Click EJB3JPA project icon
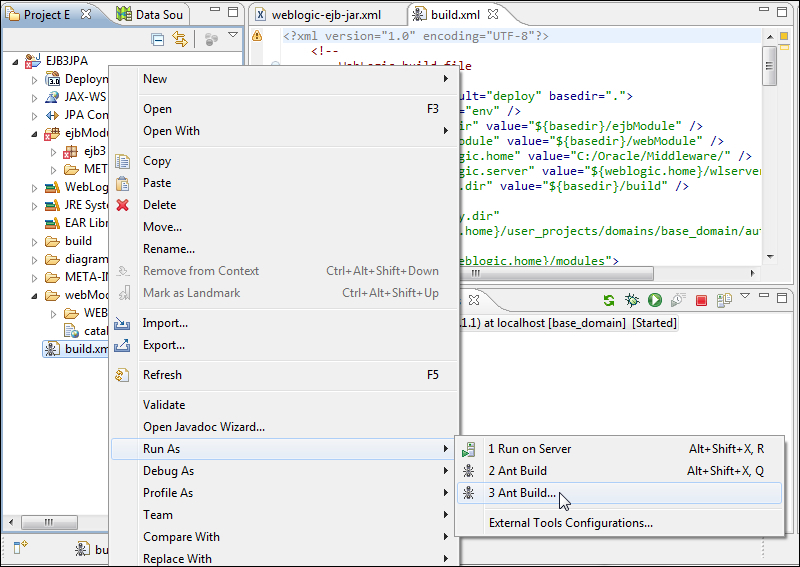The height and width of the screenshot is (567, 800). [x=33, y=61]
